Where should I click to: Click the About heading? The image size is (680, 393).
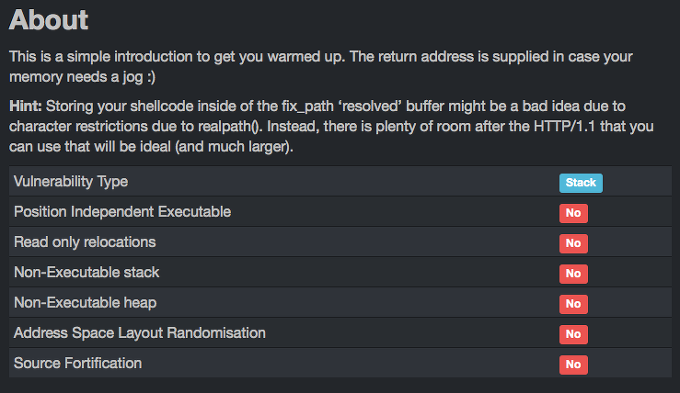coord(49,20)
